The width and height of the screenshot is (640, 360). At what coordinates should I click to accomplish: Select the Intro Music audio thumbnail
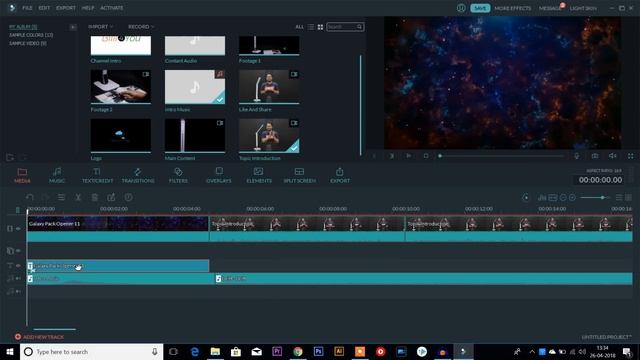coord(195,87)
